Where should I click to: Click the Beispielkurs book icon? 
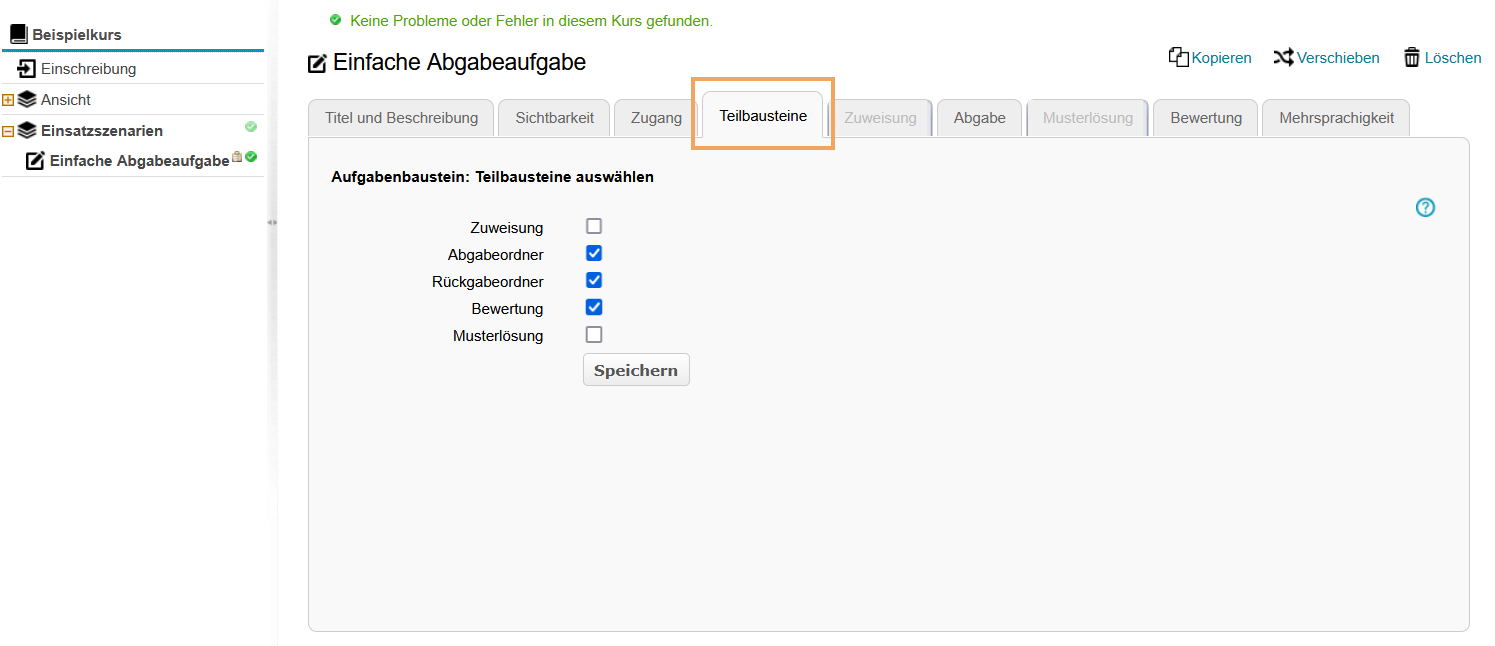pos(19,35)
